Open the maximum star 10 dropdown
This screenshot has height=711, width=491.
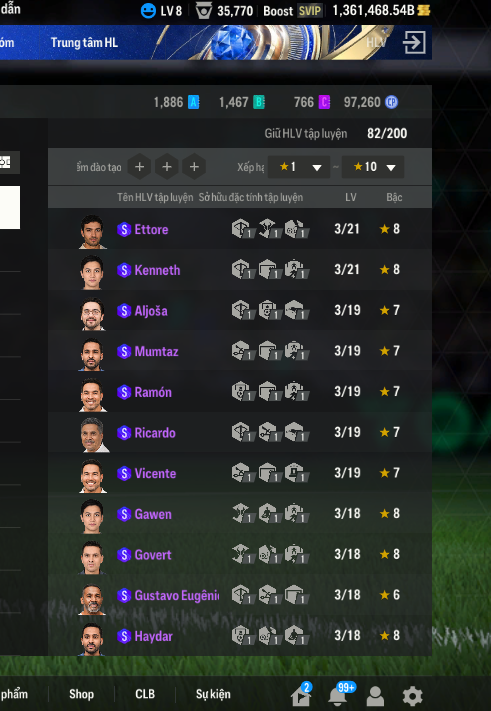point(373,167)
